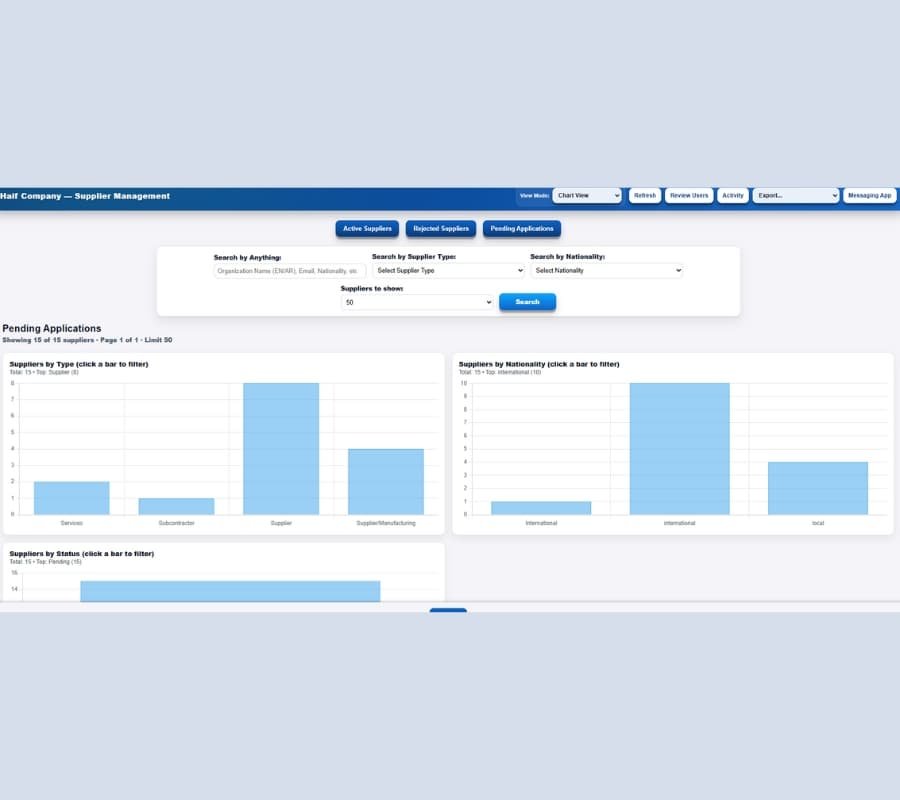900x800 pixels.
Task: Filter by the Subcontractor bar
Action: (x=176, y=505)
